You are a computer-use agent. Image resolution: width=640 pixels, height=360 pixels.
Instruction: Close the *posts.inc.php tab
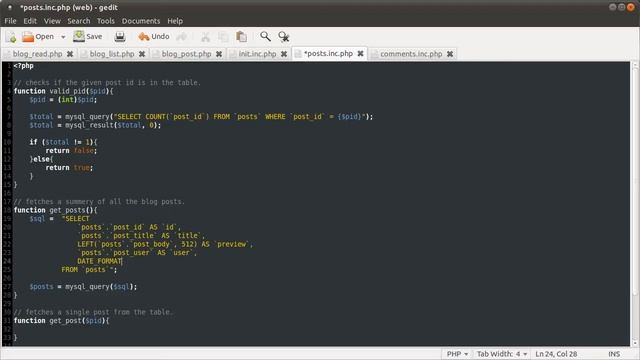[361, 53]
